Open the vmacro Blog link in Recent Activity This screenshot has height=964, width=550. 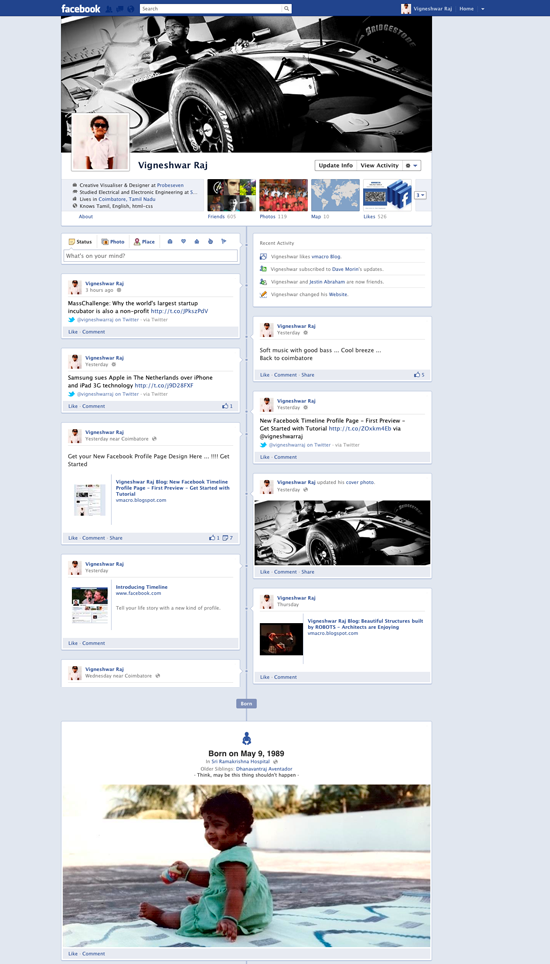[x=327, y=256]
